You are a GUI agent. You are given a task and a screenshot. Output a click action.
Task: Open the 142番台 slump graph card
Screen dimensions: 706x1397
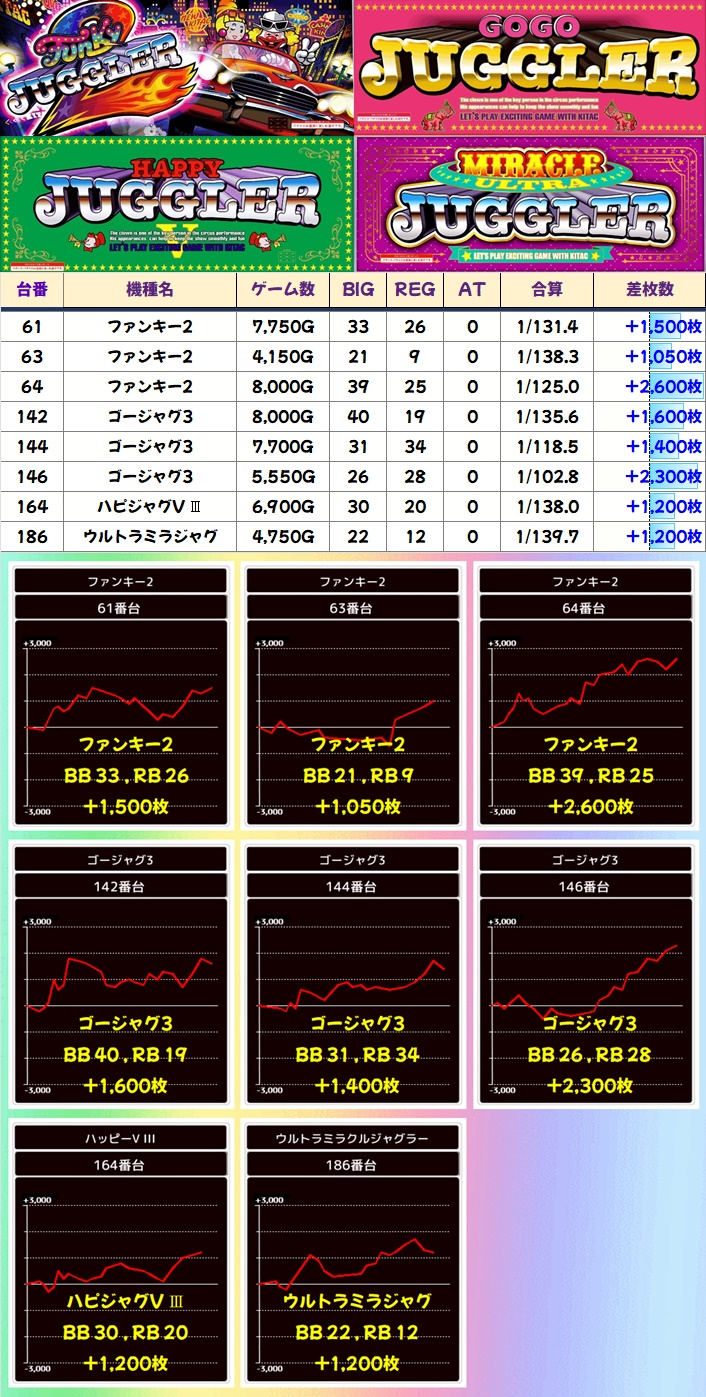point(120,975)
